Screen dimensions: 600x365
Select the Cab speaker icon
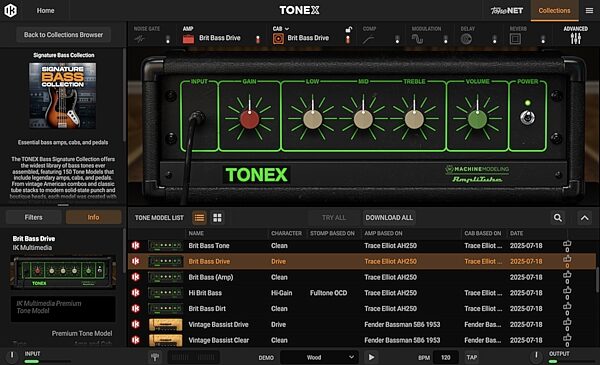click(278, 39)
